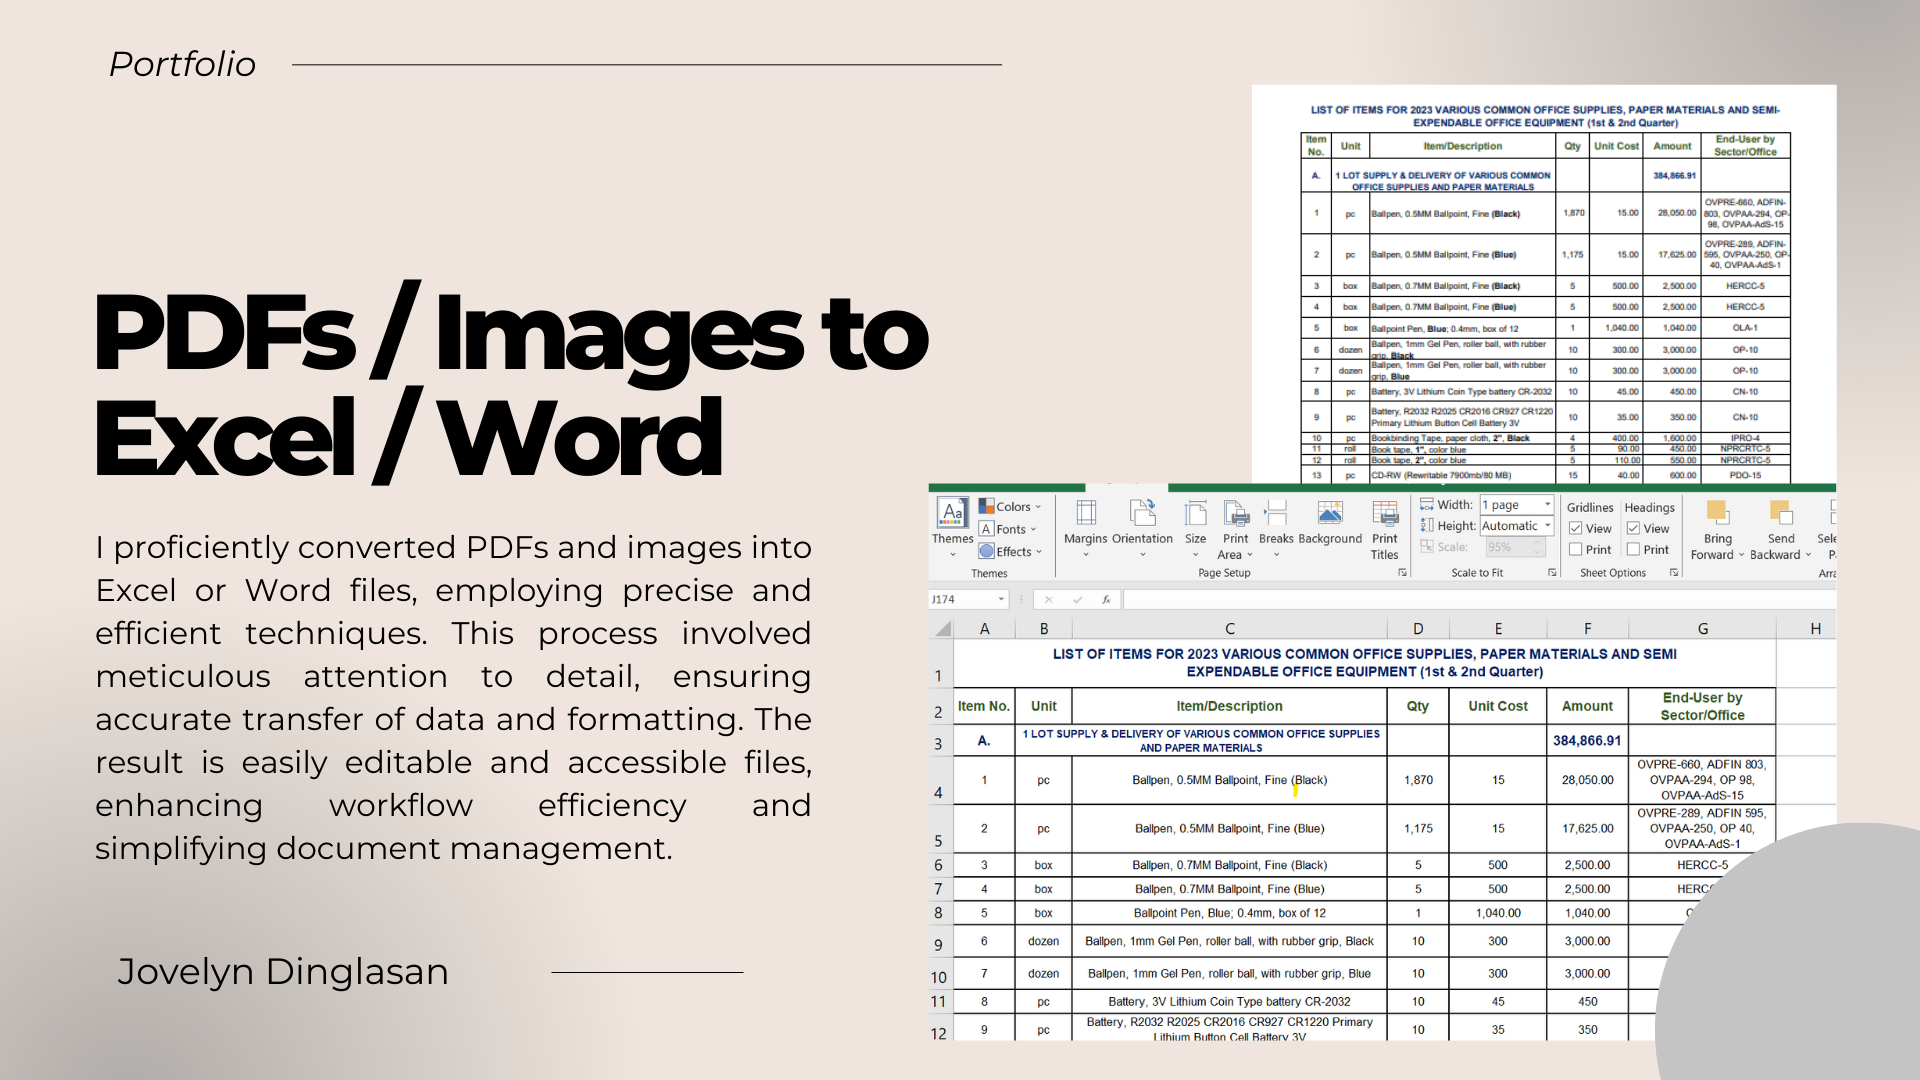Open Print Titles settings

coord(1385,529)
